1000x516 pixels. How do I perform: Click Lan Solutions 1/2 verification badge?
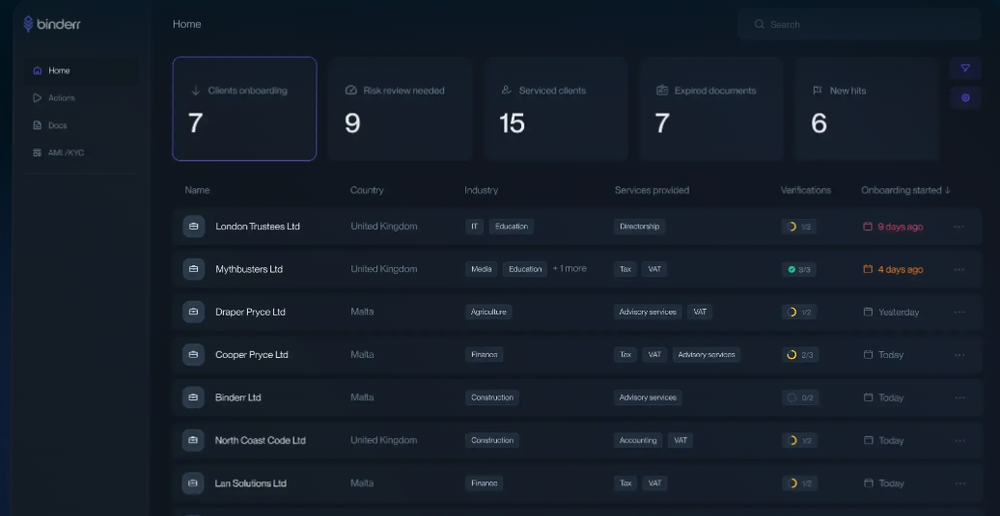[800, 483]
